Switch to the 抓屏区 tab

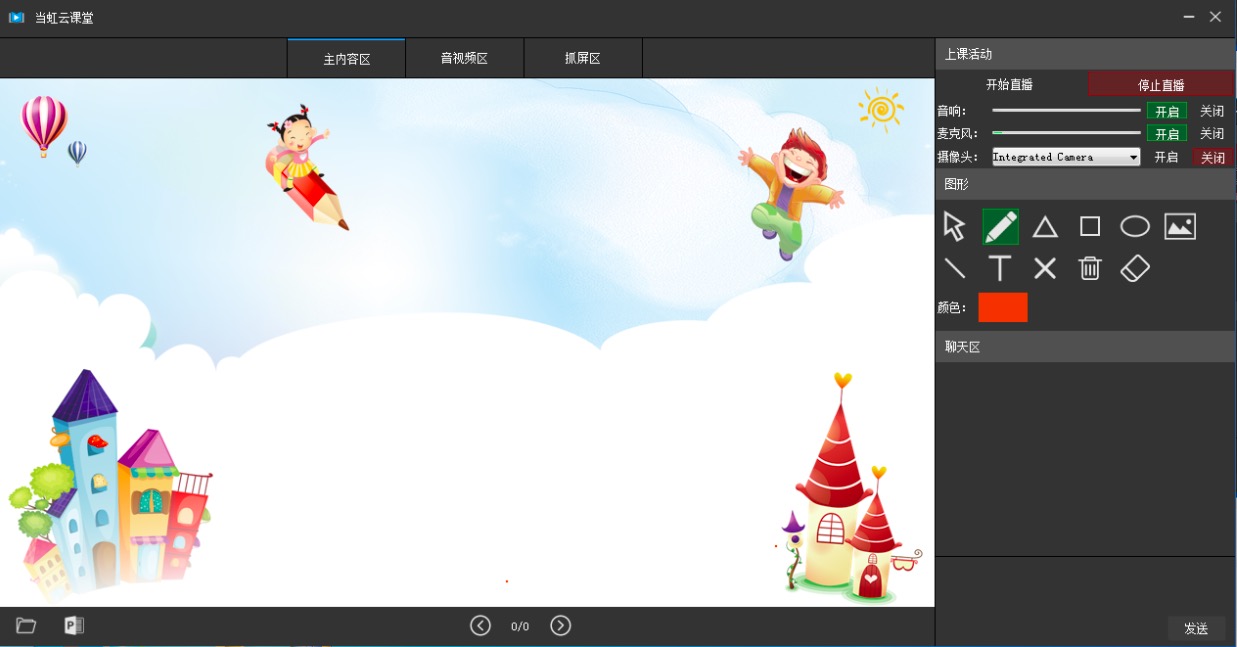coord(582,59)
